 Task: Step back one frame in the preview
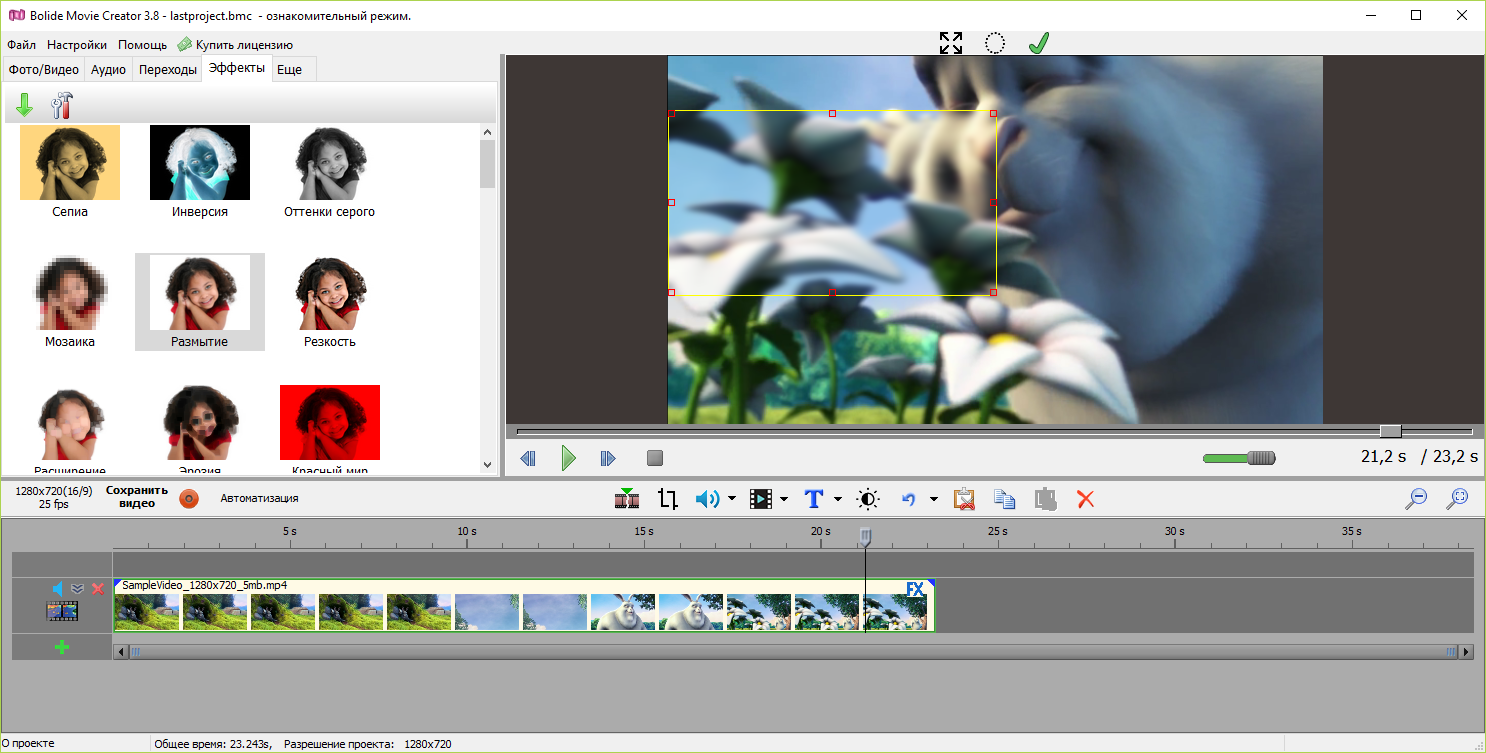(x=528, y=458)
